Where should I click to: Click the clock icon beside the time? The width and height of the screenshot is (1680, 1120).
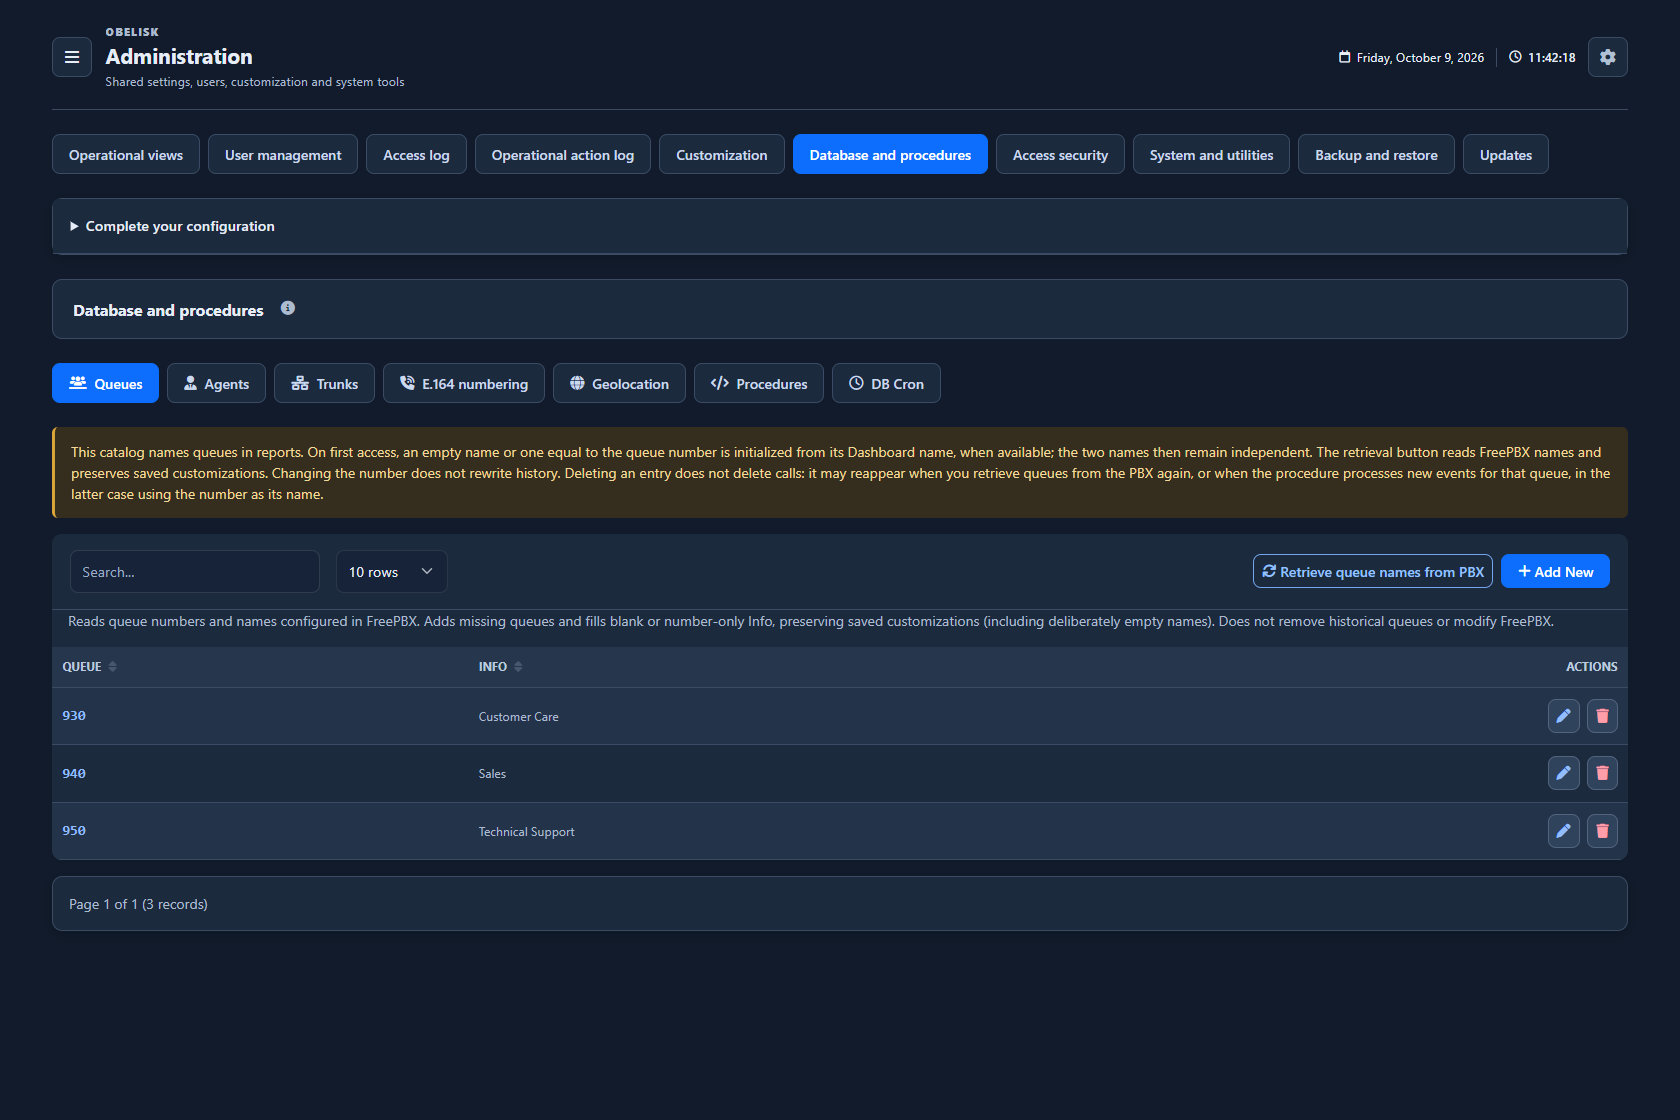(1515, 57)
